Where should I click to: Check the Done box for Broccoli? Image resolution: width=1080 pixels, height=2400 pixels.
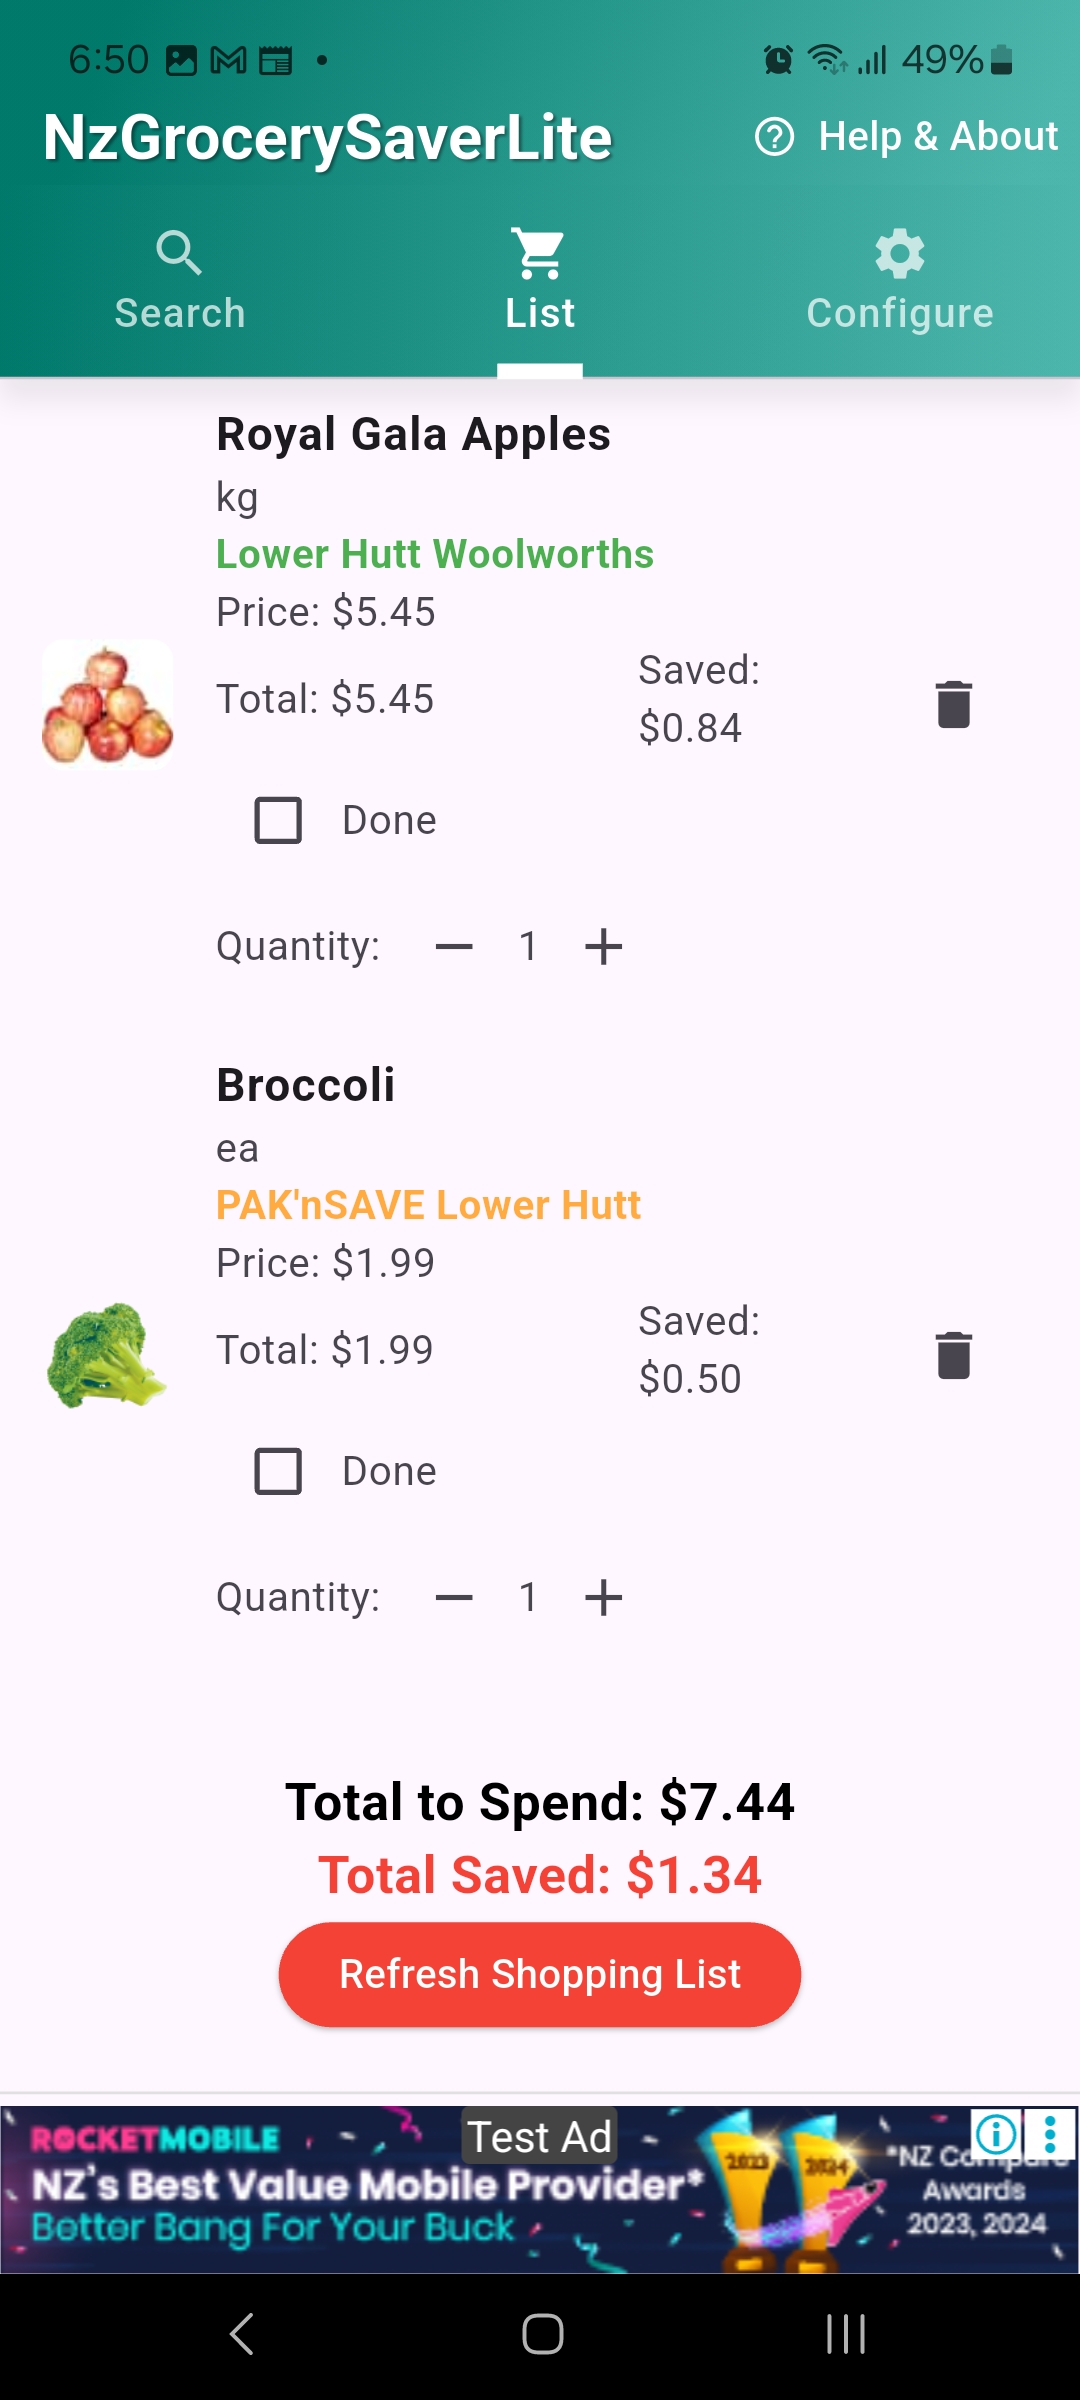pos(278,1471)
